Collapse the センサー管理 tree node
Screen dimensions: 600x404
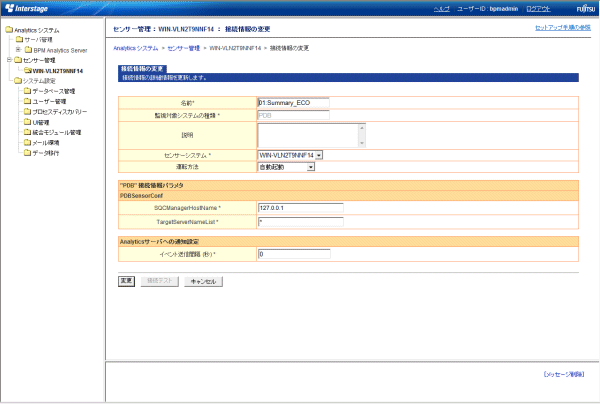pos(9,60)
